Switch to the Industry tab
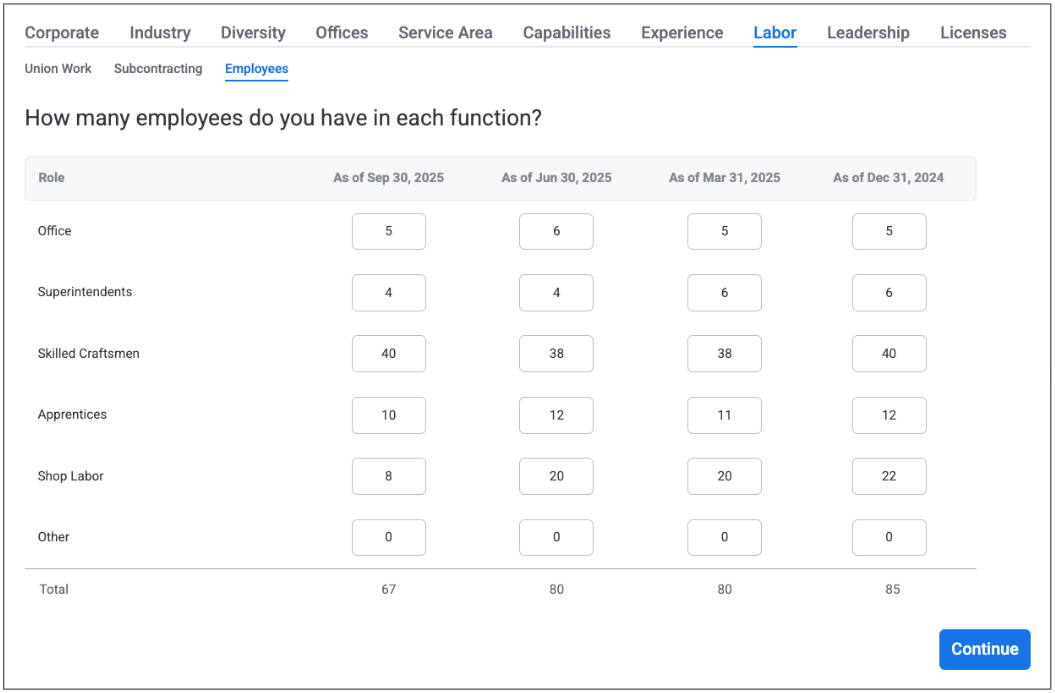 (x=160, y=33)
